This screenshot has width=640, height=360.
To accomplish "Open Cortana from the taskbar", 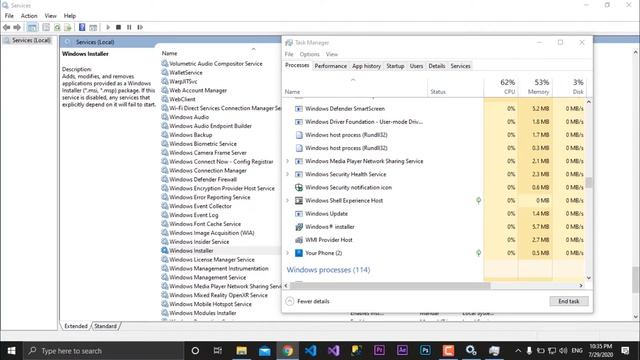I will [x=195, y=351].
